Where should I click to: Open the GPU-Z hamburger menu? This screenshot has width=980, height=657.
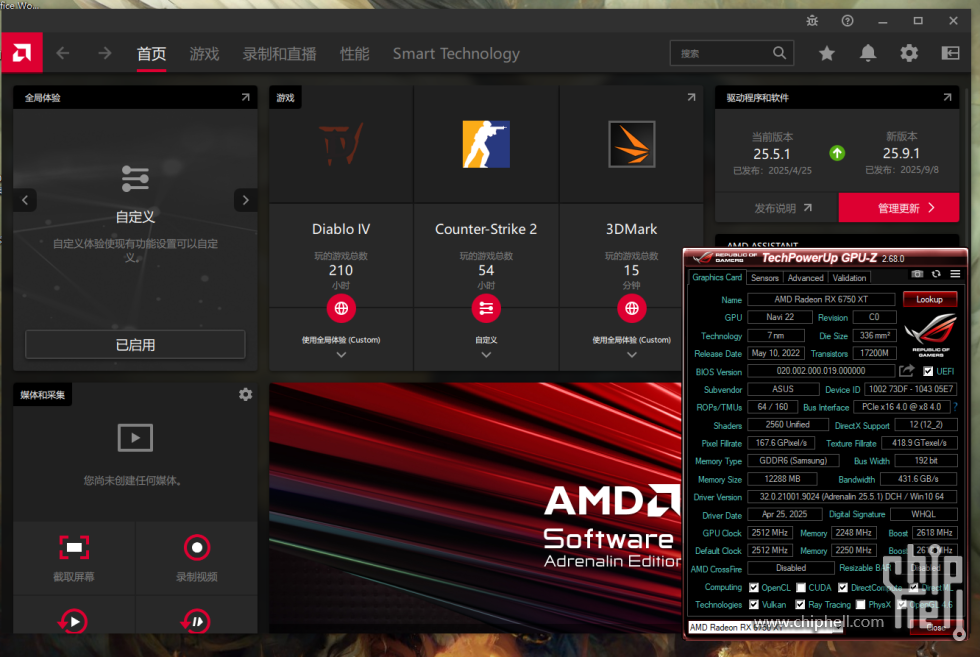(x=955, y=274)
